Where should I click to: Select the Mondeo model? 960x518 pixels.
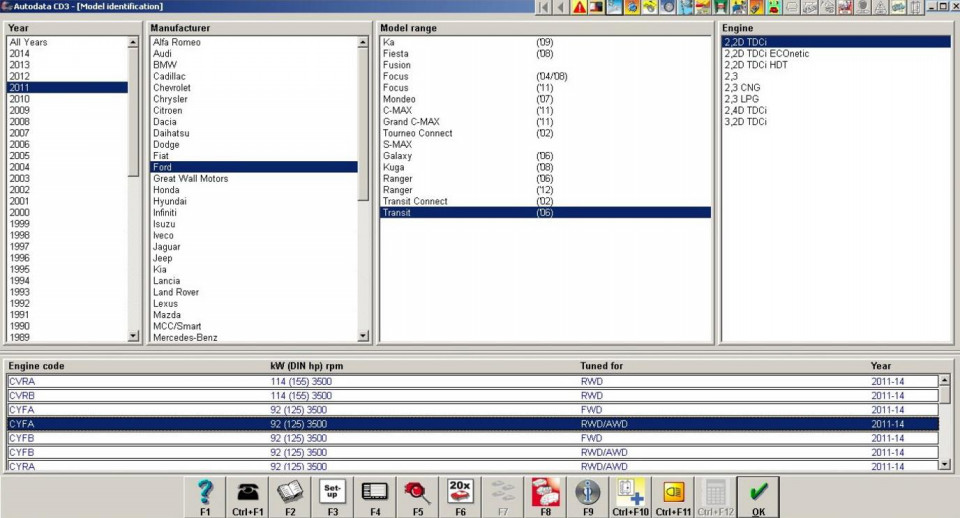tap(545, 99)
